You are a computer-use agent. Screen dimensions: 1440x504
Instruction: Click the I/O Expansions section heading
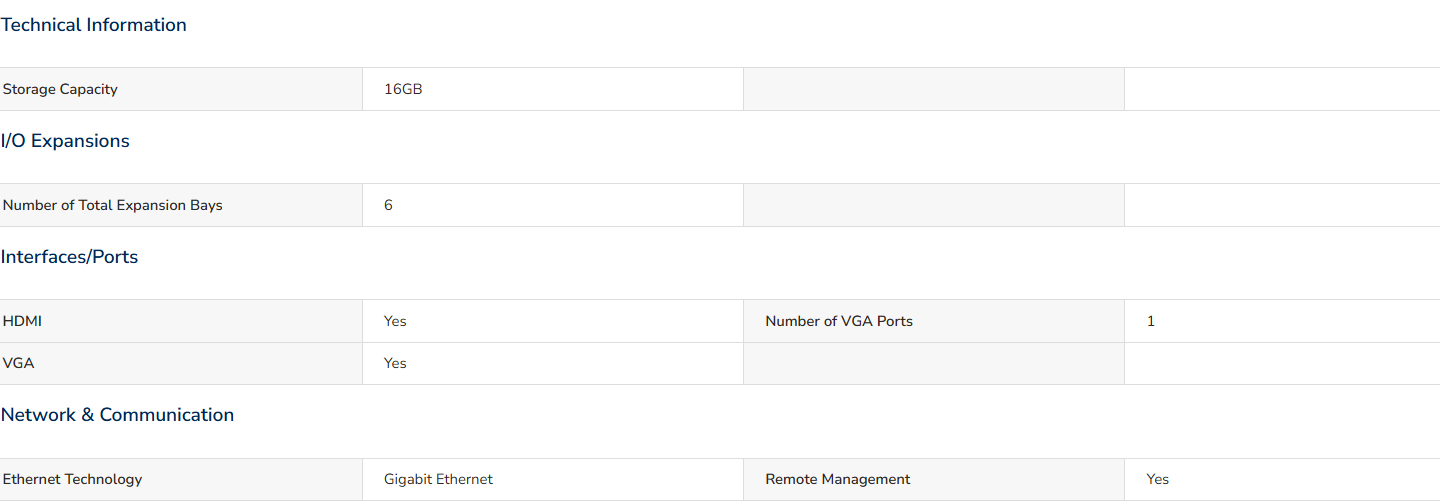(65, 141)
